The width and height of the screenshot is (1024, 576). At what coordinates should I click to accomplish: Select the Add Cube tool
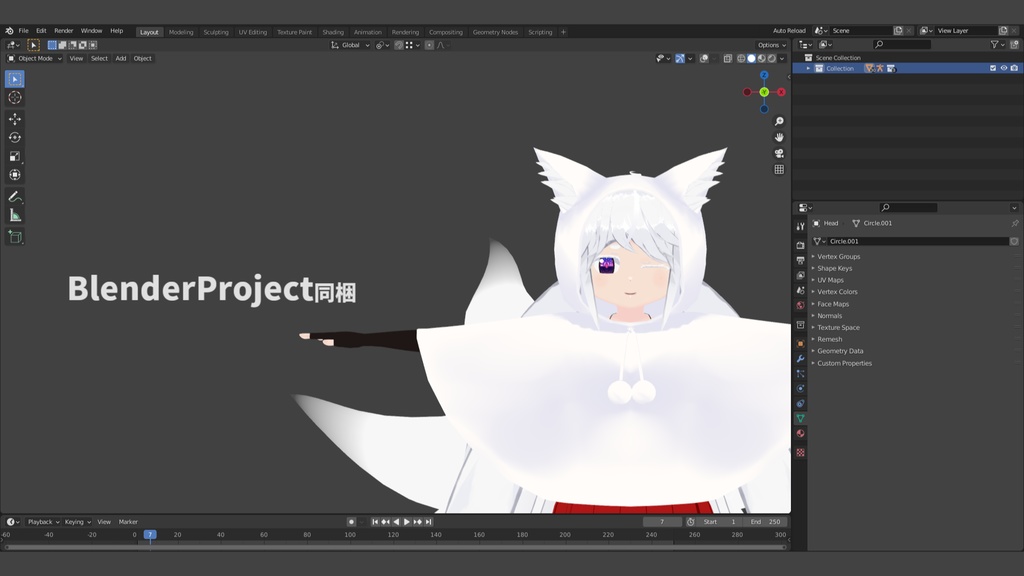click(15, 237)
